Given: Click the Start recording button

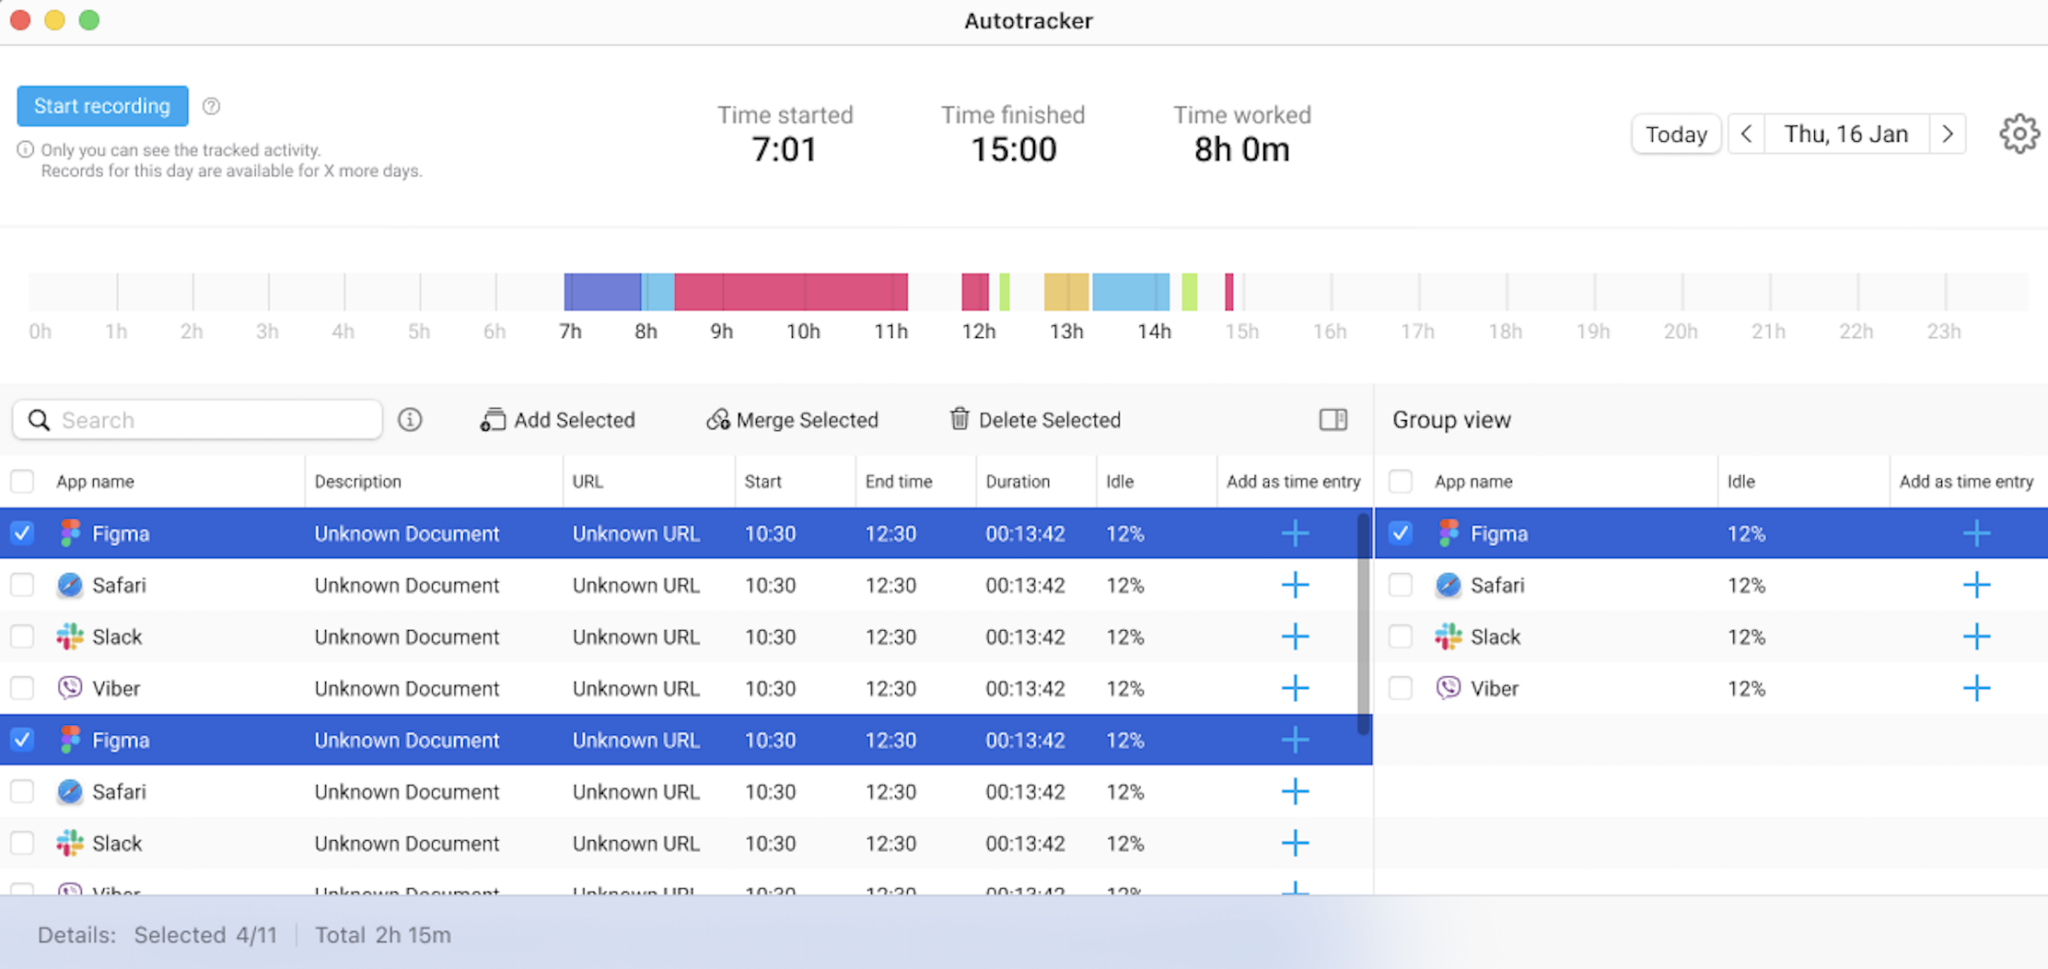Looking at the screenshot, I should tap(102, 106).
